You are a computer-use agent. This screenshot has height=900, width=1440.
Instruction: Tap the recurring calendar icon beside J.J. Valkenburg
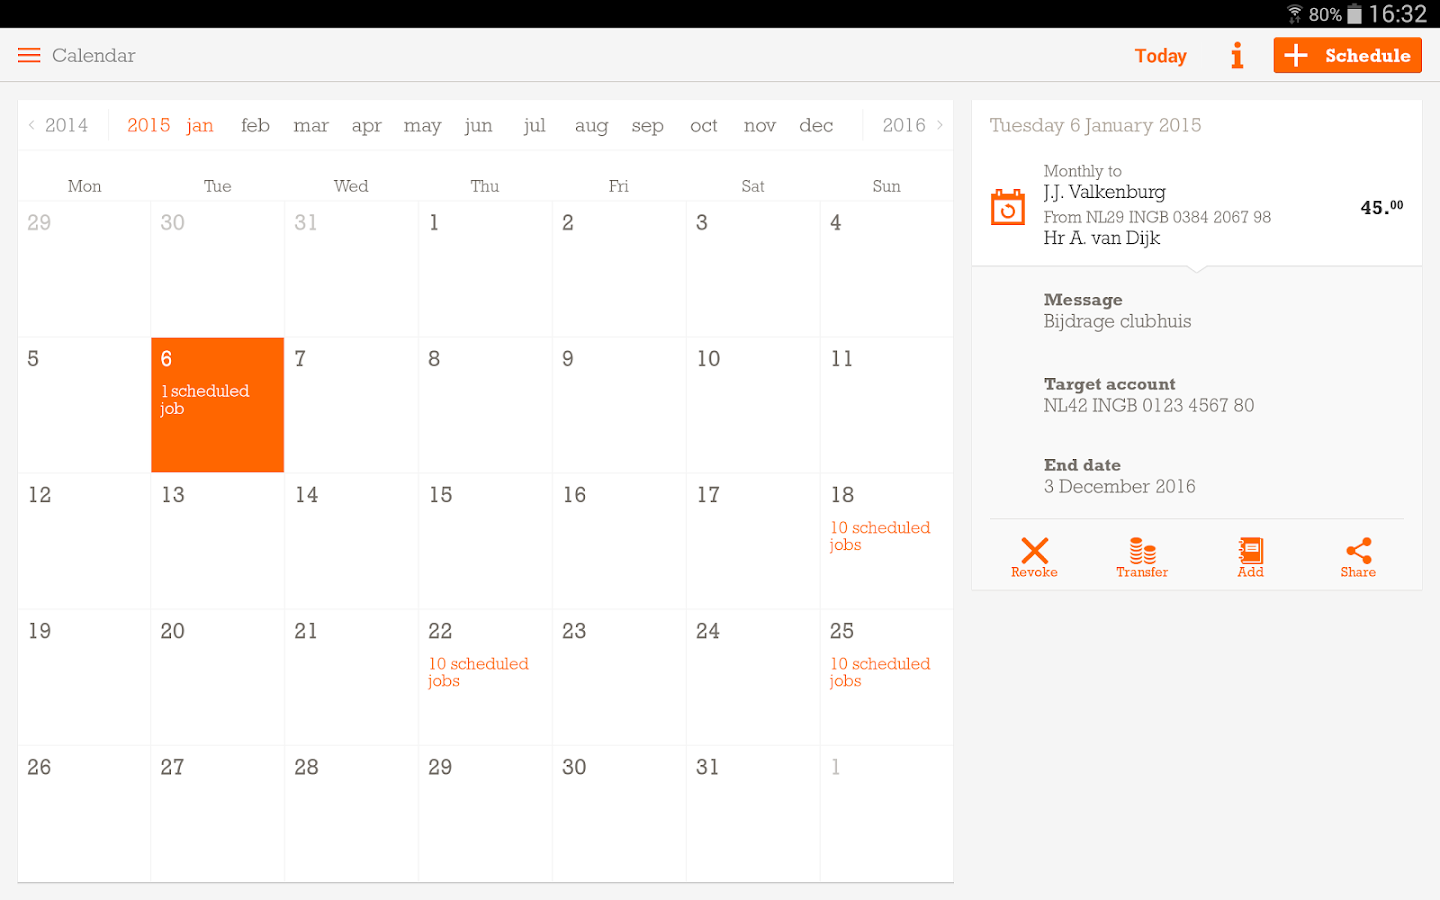click(x=1008, y=206)
